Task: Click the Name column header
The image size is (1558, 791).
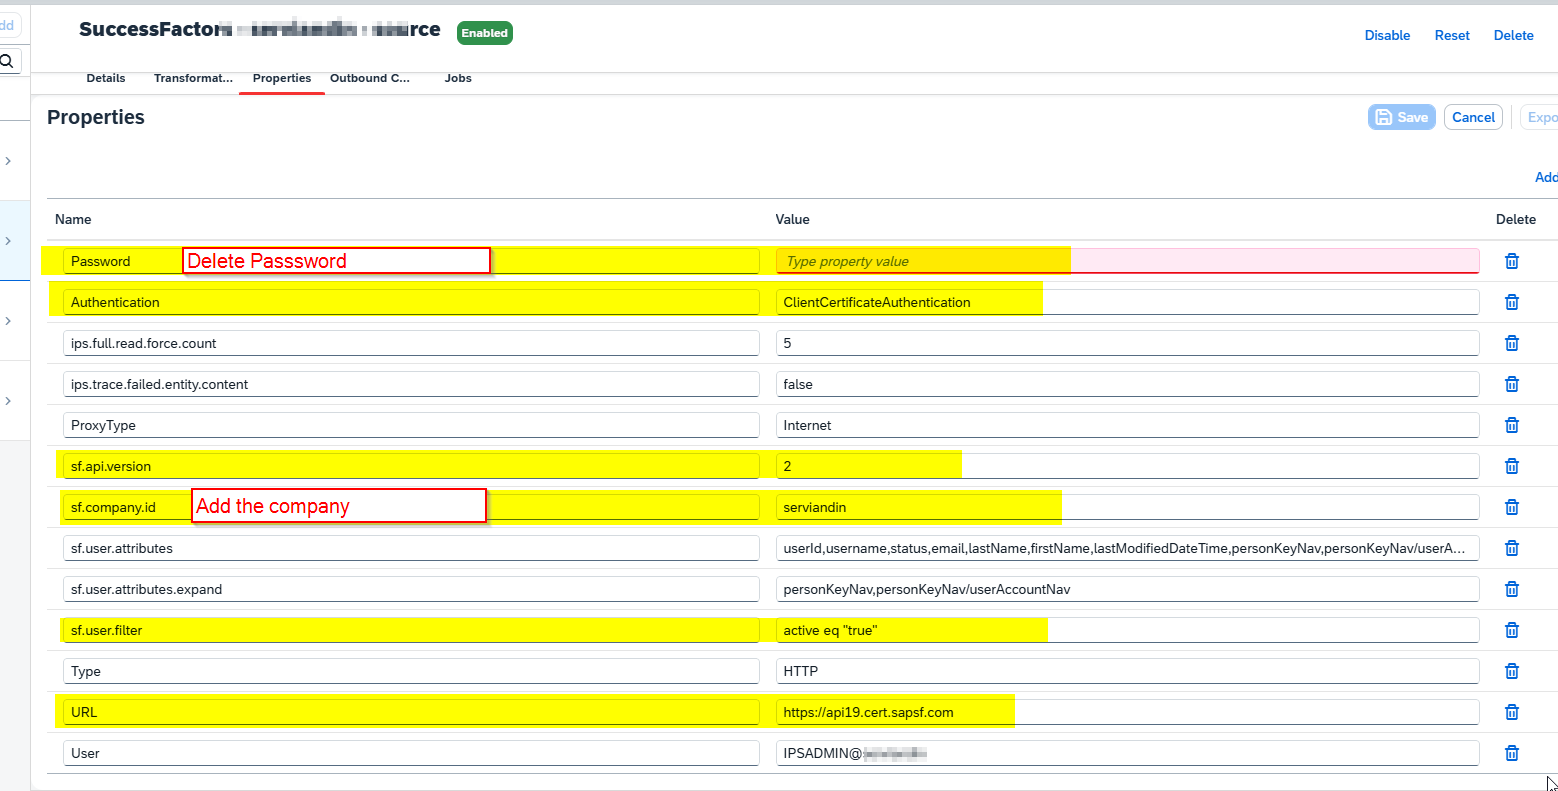Action: tap(73, 219)
